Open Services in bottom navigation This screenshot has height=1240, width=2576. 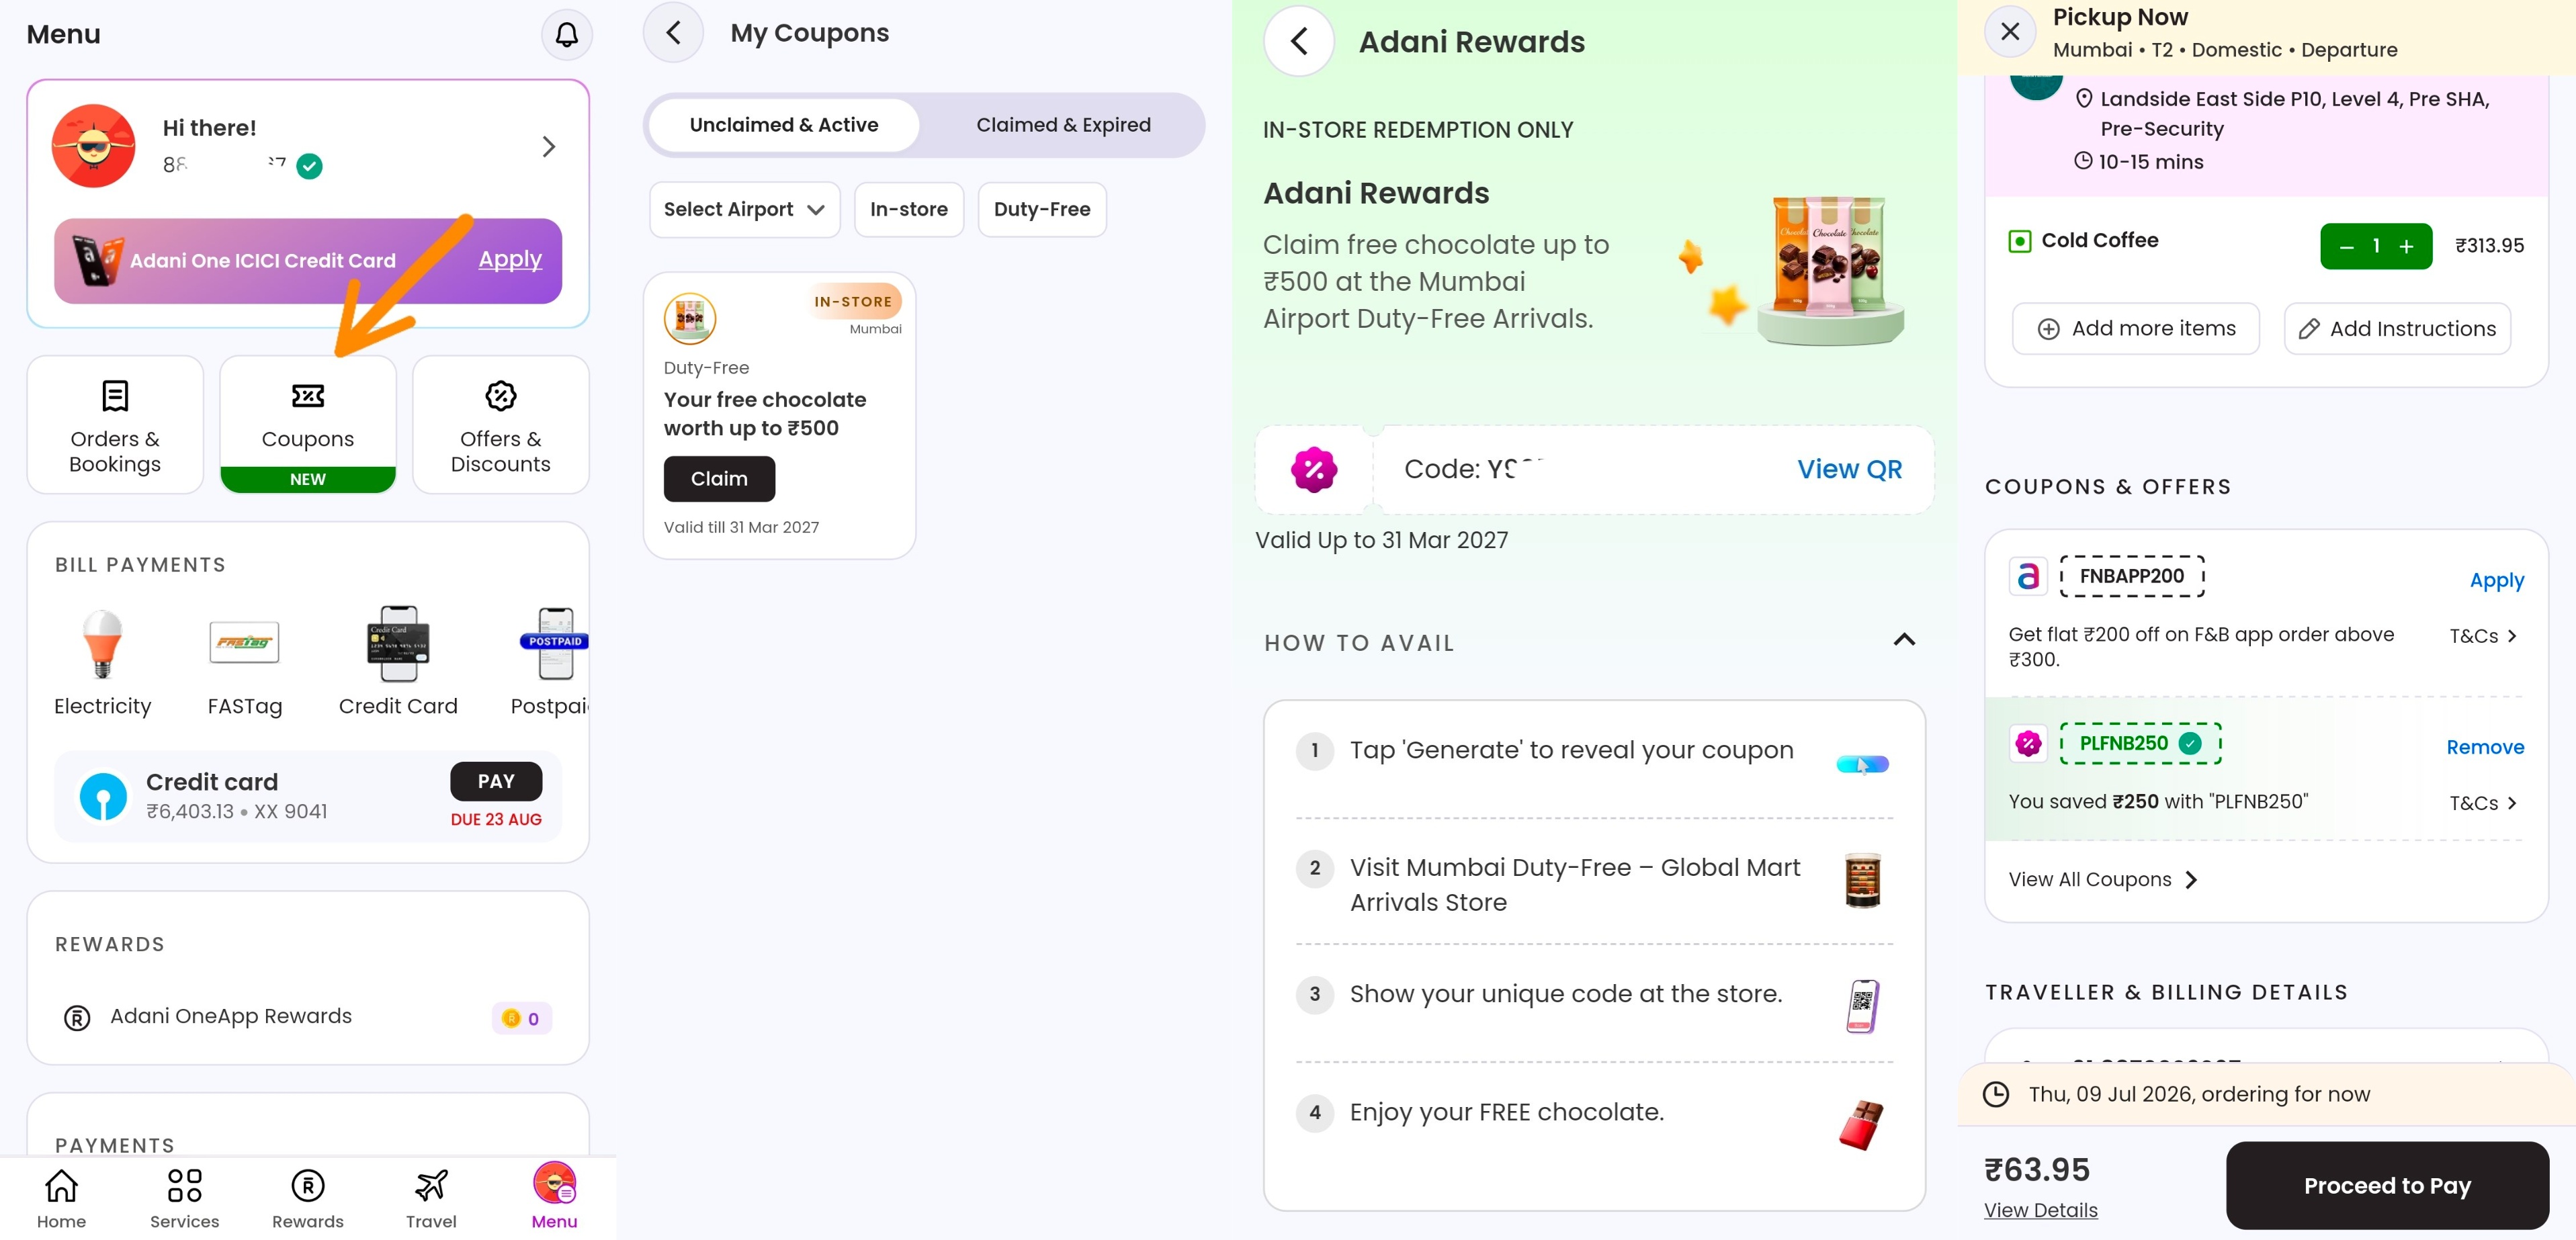[x=185, y=1199]
